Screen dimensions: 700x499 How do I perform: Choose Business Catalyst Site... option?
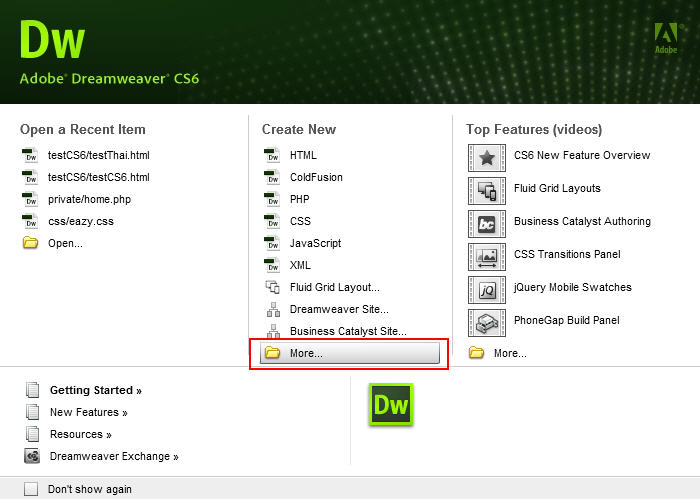(x=348, y=331)
